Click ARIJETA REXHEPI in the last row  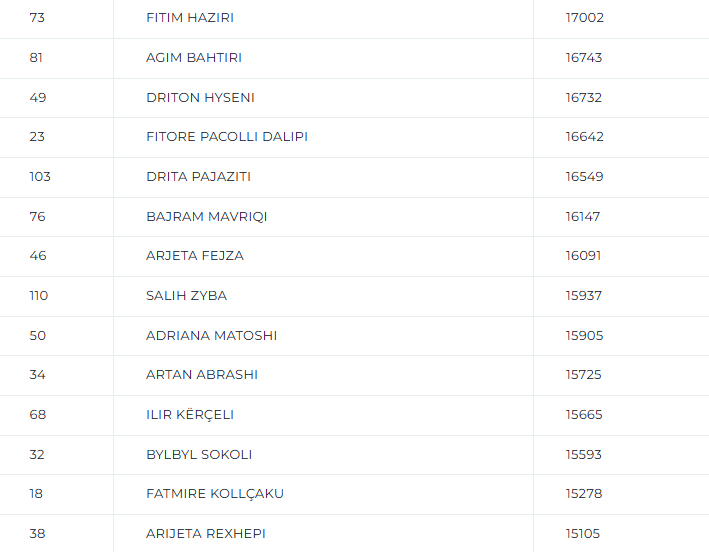pos(206,533)
